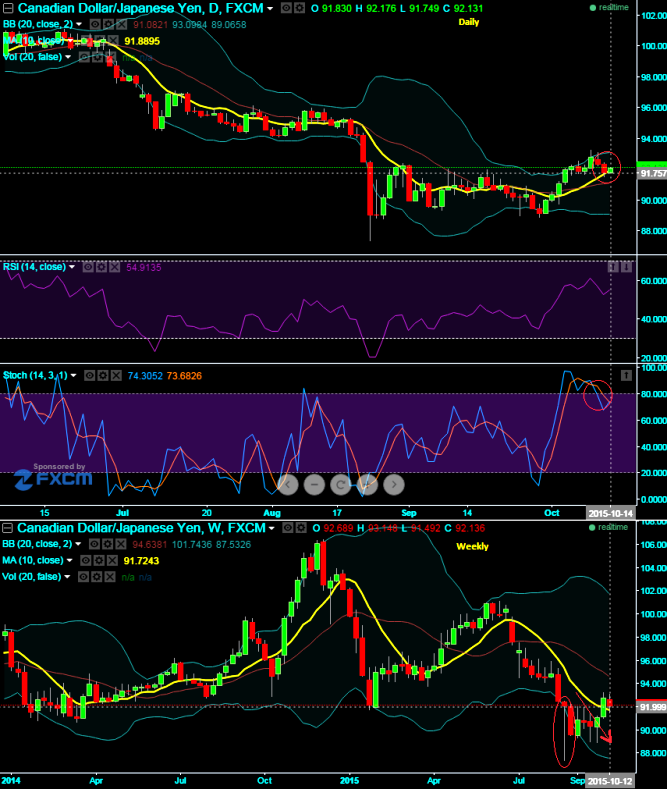
Task: Click the 91.757 price label on daily axis
Action: pyautogui.click(x=652, y=174)
